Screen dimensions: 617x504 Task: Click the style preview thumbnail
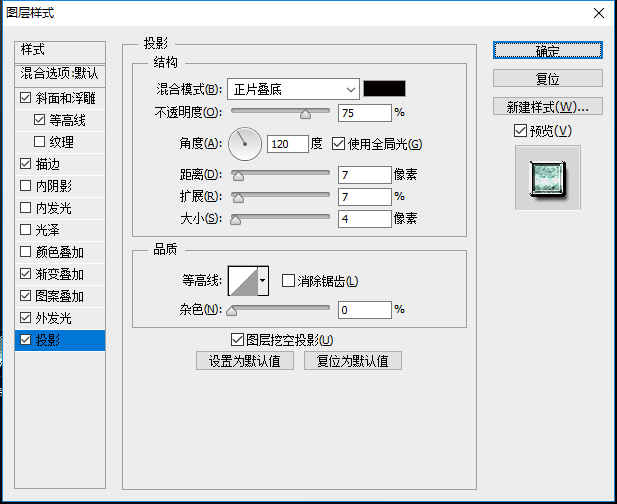point(547,177)
